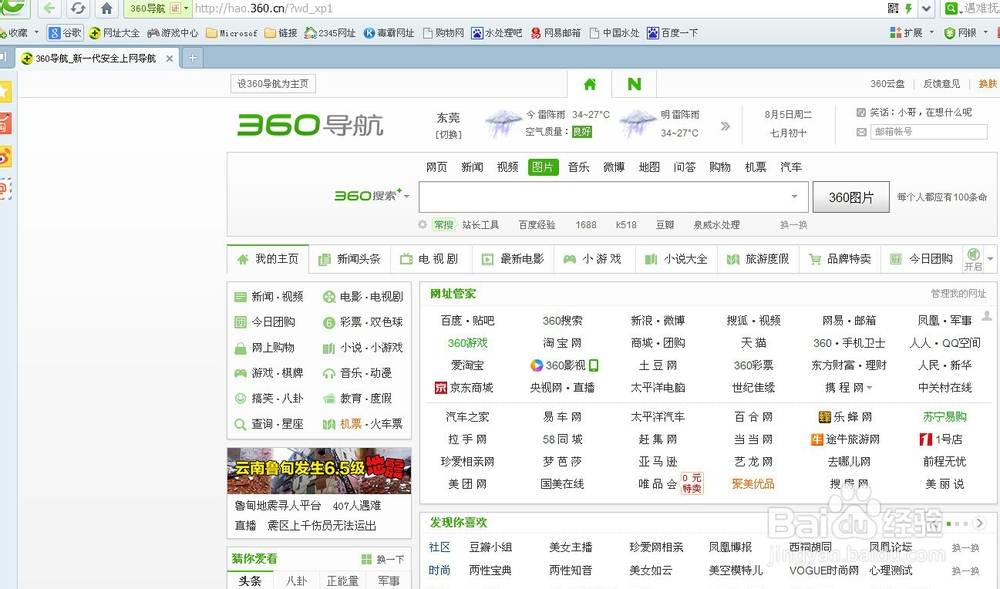The width and height of the screenshot is (1000, 589).
Task: Click 切换 city switch link
Action: (x=448, y=135)
